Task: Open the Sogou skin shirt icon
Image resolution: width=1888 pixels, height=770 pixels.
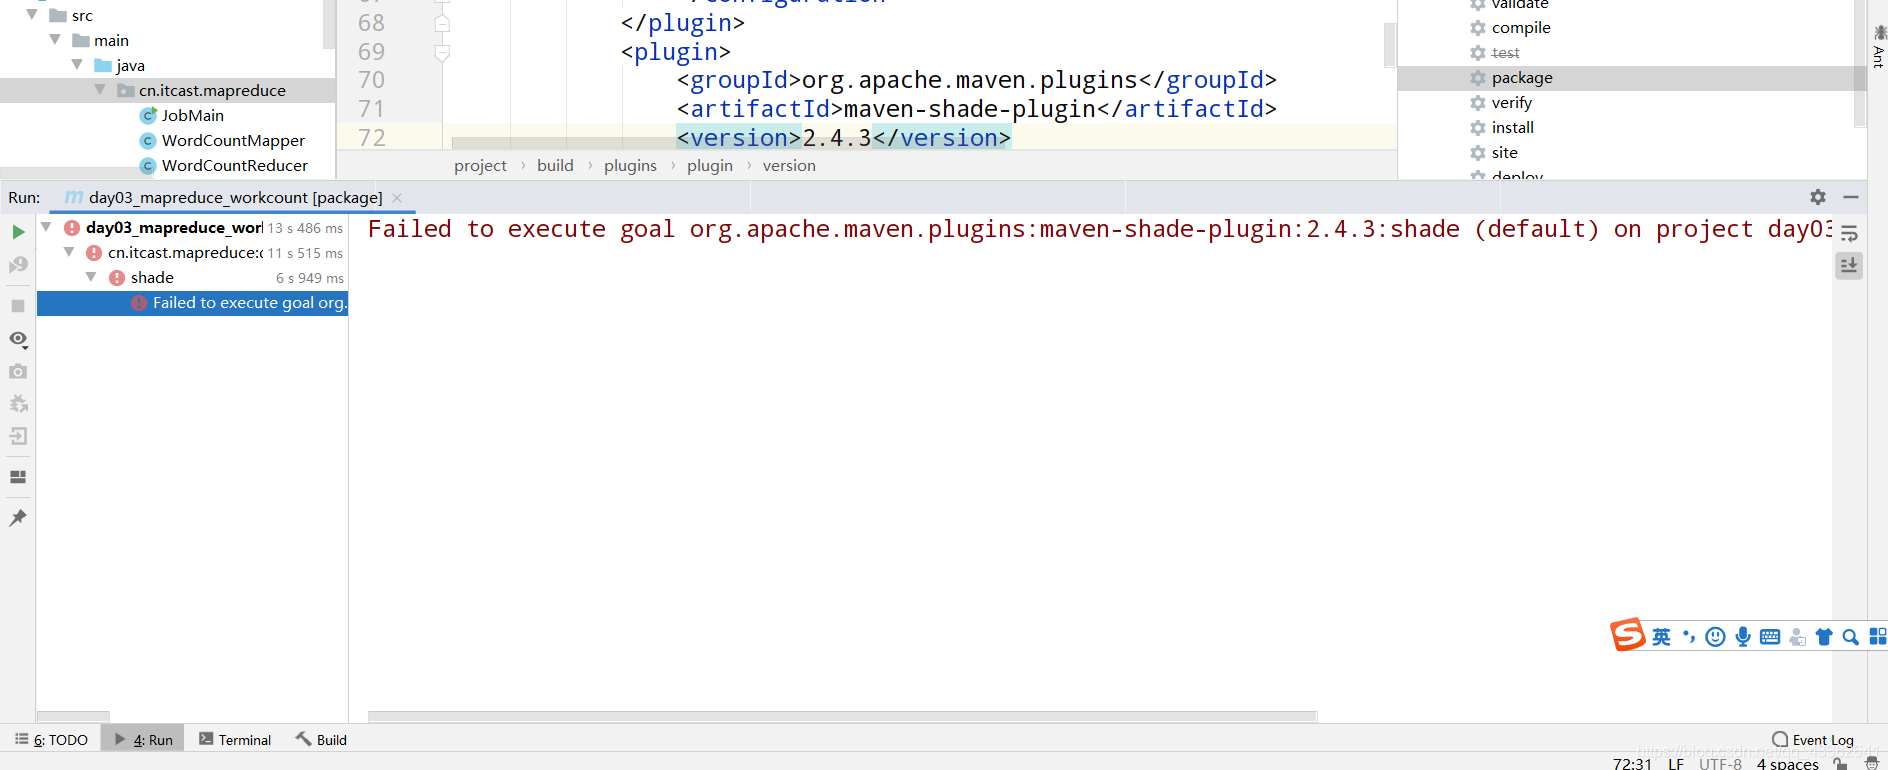Action: [x=1824, y=637]
